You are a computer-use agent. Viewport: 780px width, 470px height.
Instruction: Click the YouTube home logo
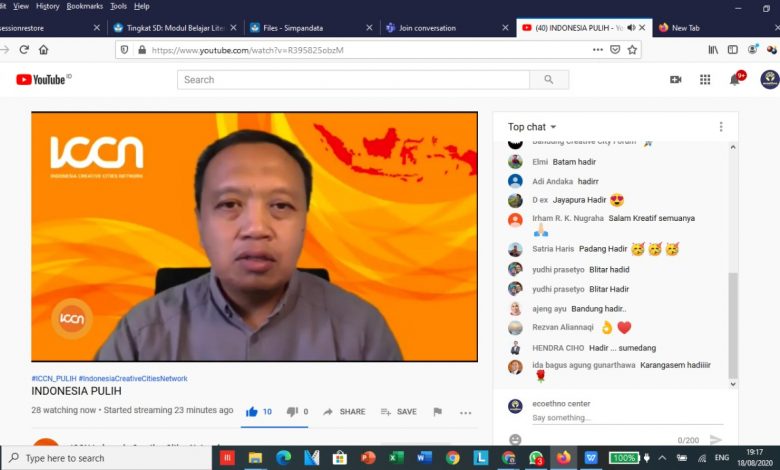coord(43,80)
